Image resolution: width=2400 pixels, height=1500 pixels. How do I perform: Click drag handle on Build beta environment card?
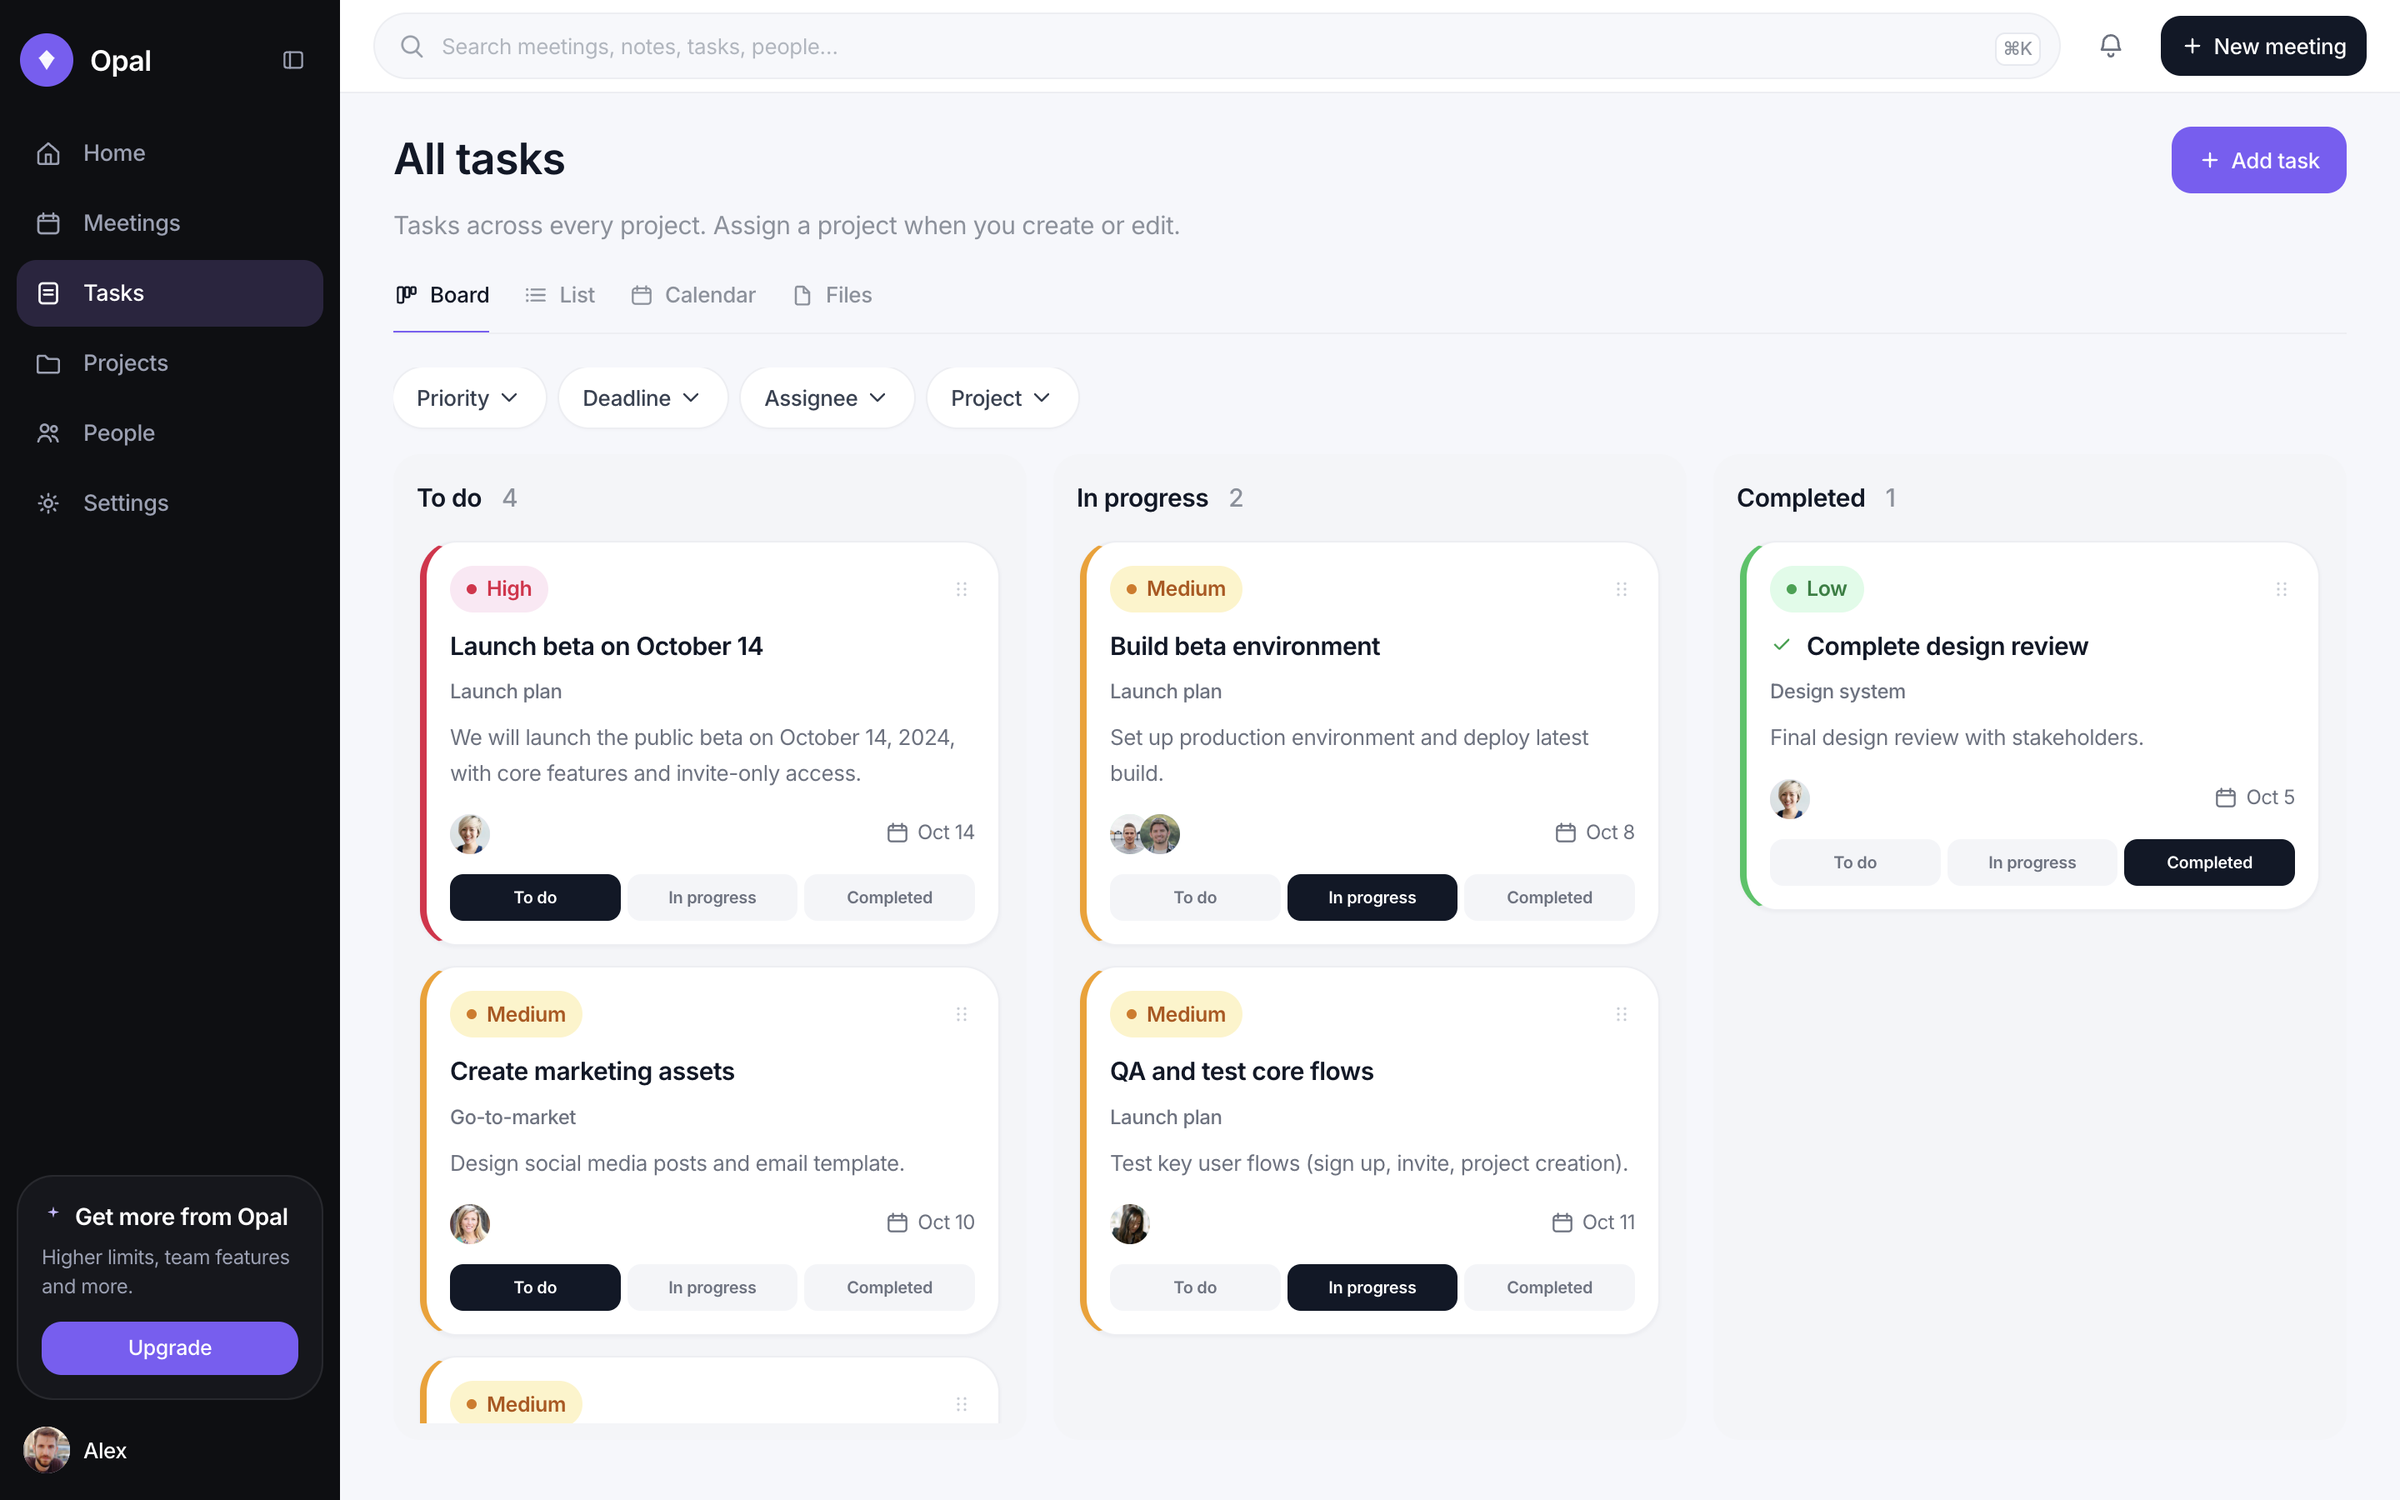[x=1621, y=589]
